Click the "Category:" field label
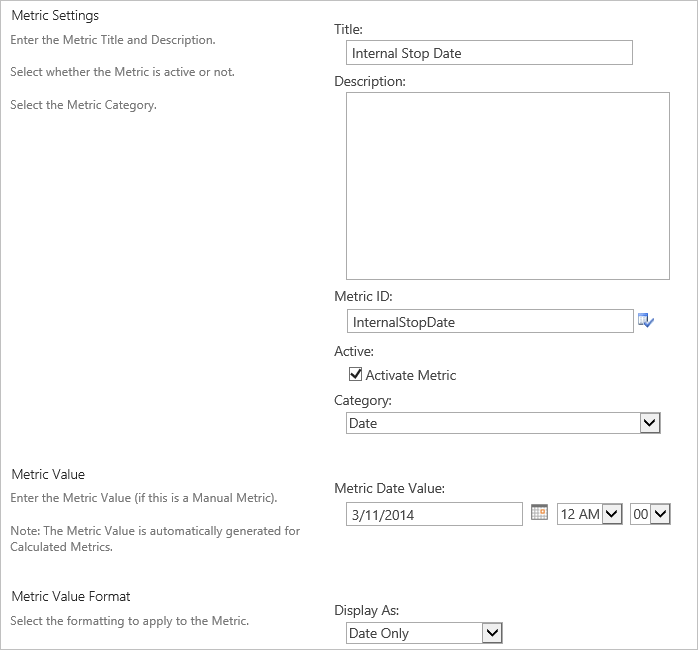Screen dimensions: 698x650 point(363,400)
